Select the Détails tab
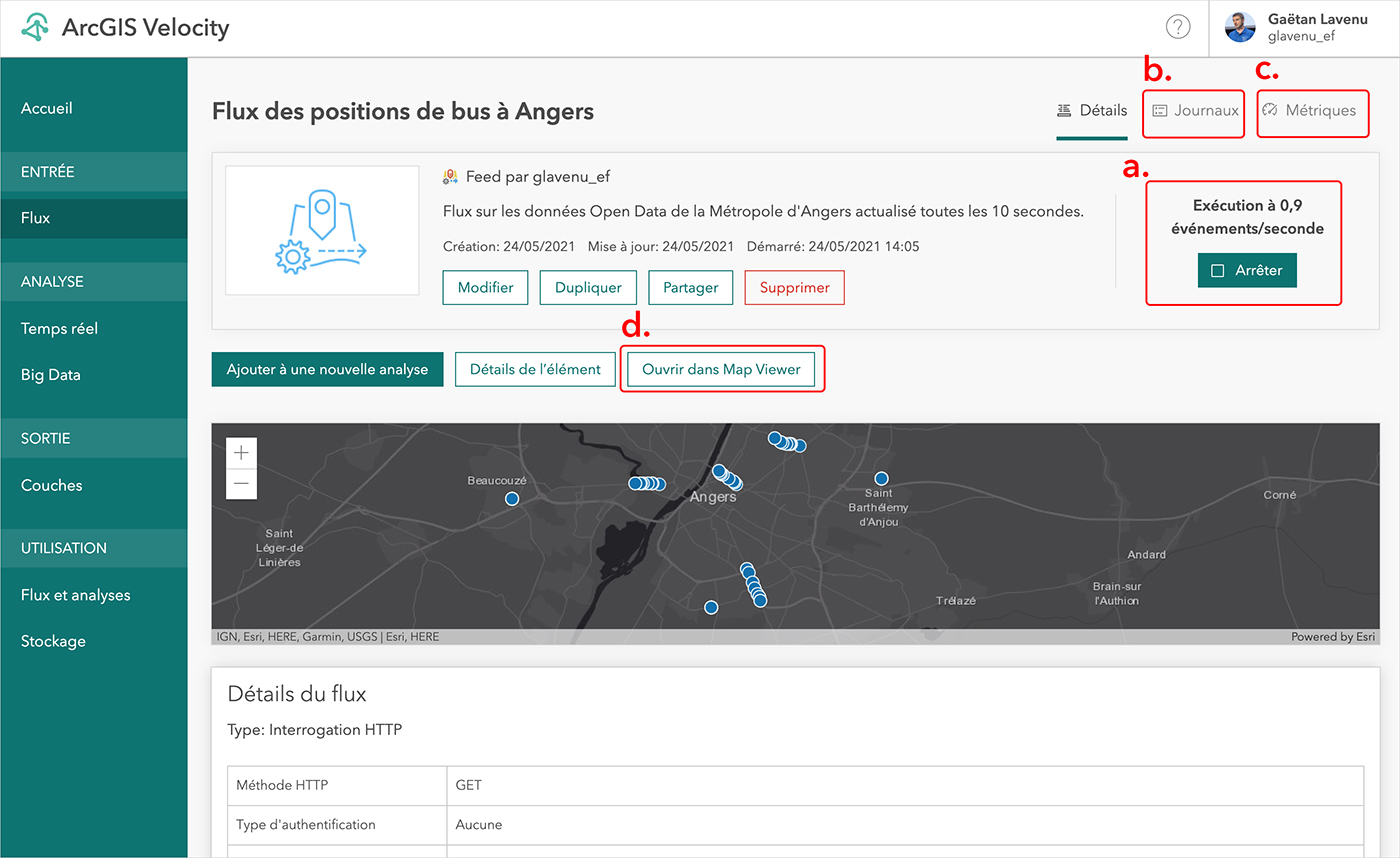Screen dimensions: 1400x858 1092,111
